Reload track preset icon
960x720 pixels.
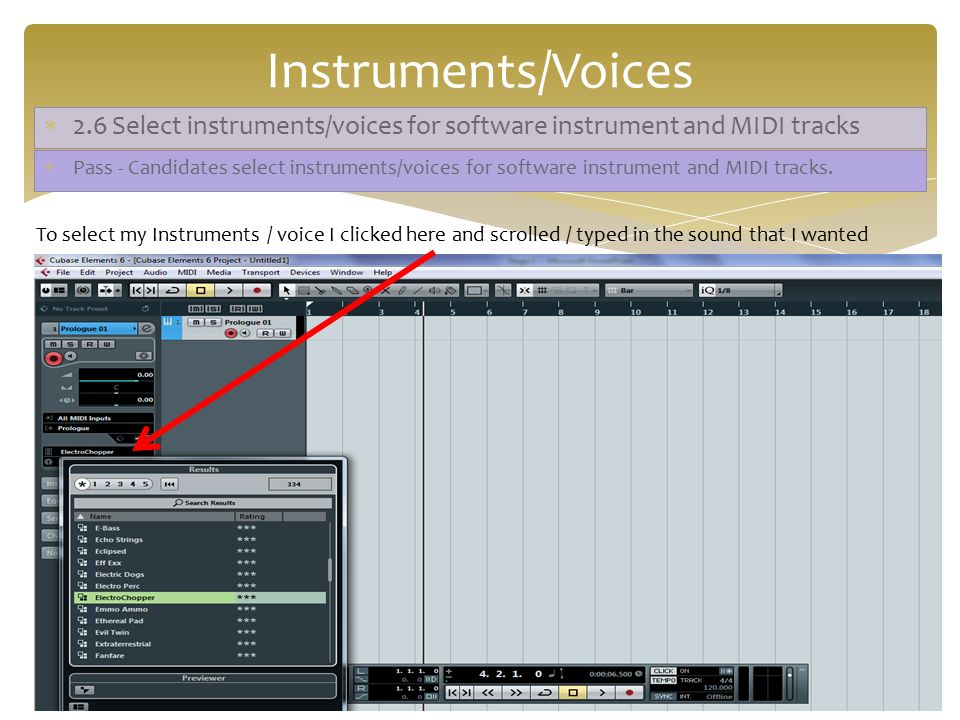coord(145,309)
